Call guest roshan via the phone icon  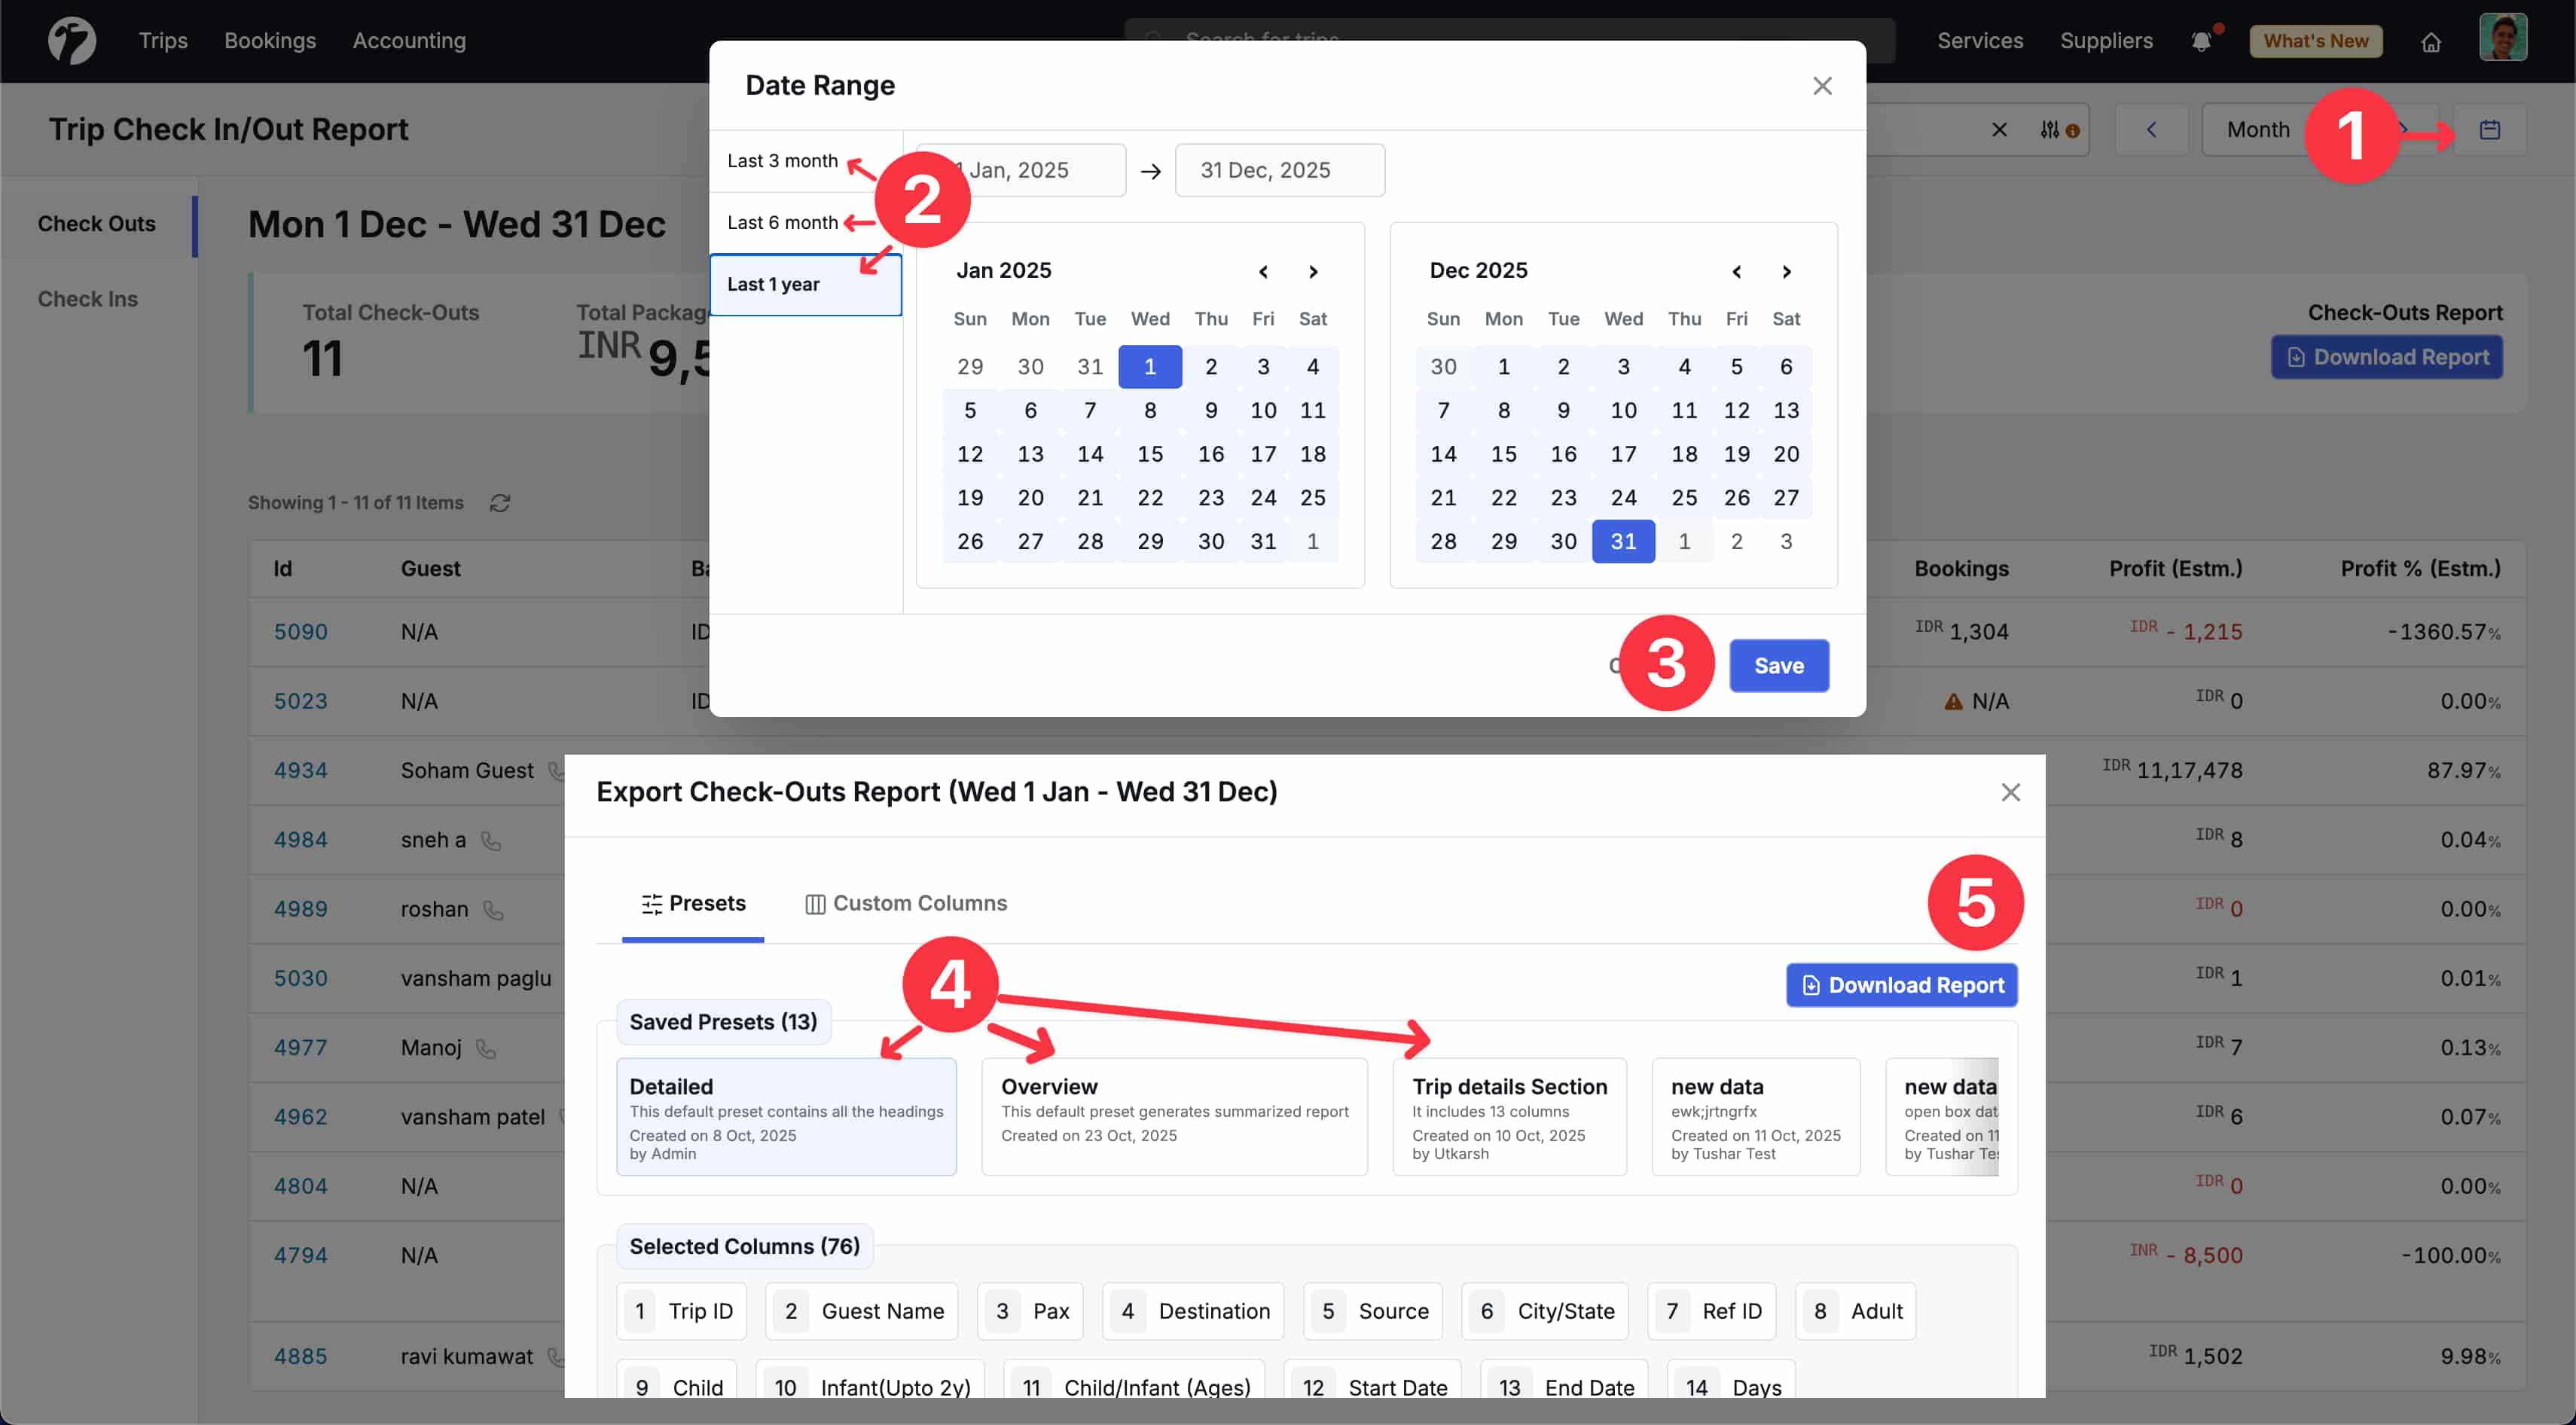click(x=493, y=911)
